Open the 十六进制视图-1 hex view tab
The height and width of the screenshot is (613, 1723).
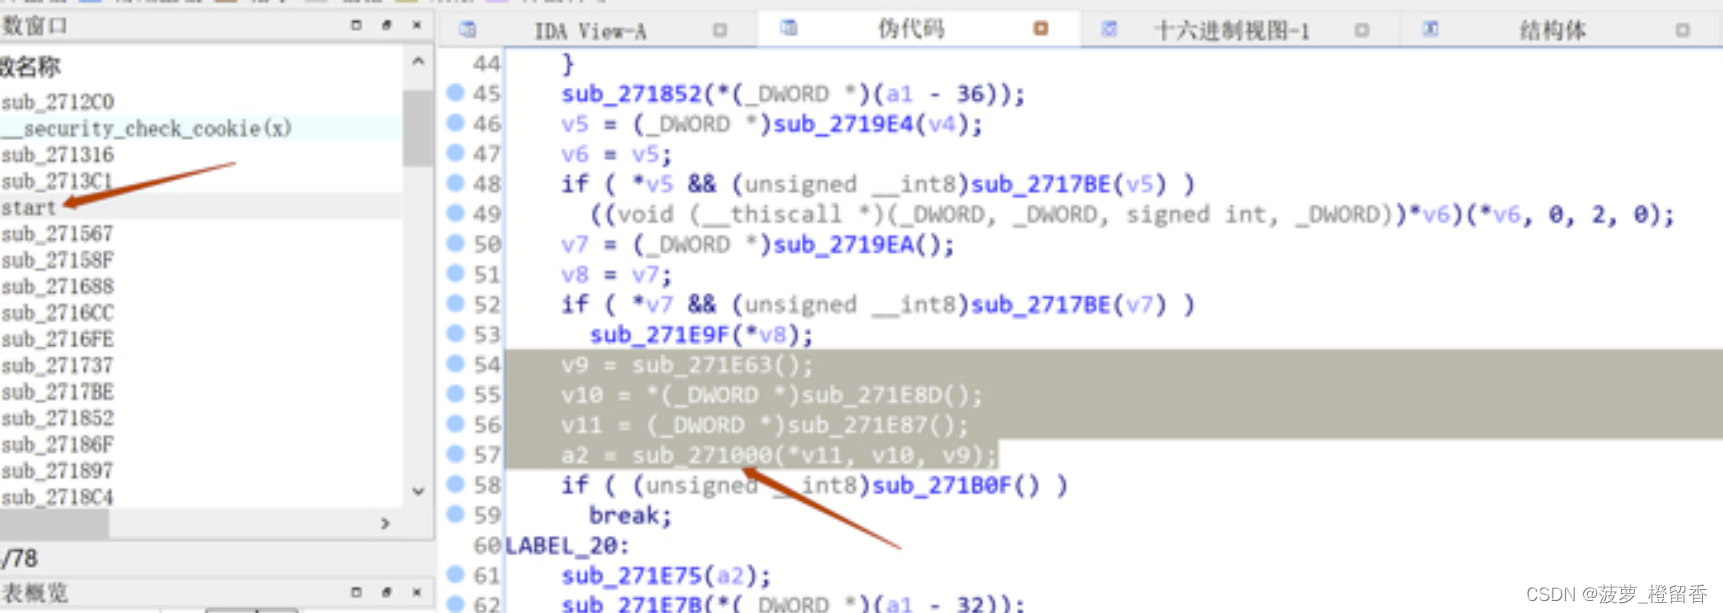coord(1232,31)
